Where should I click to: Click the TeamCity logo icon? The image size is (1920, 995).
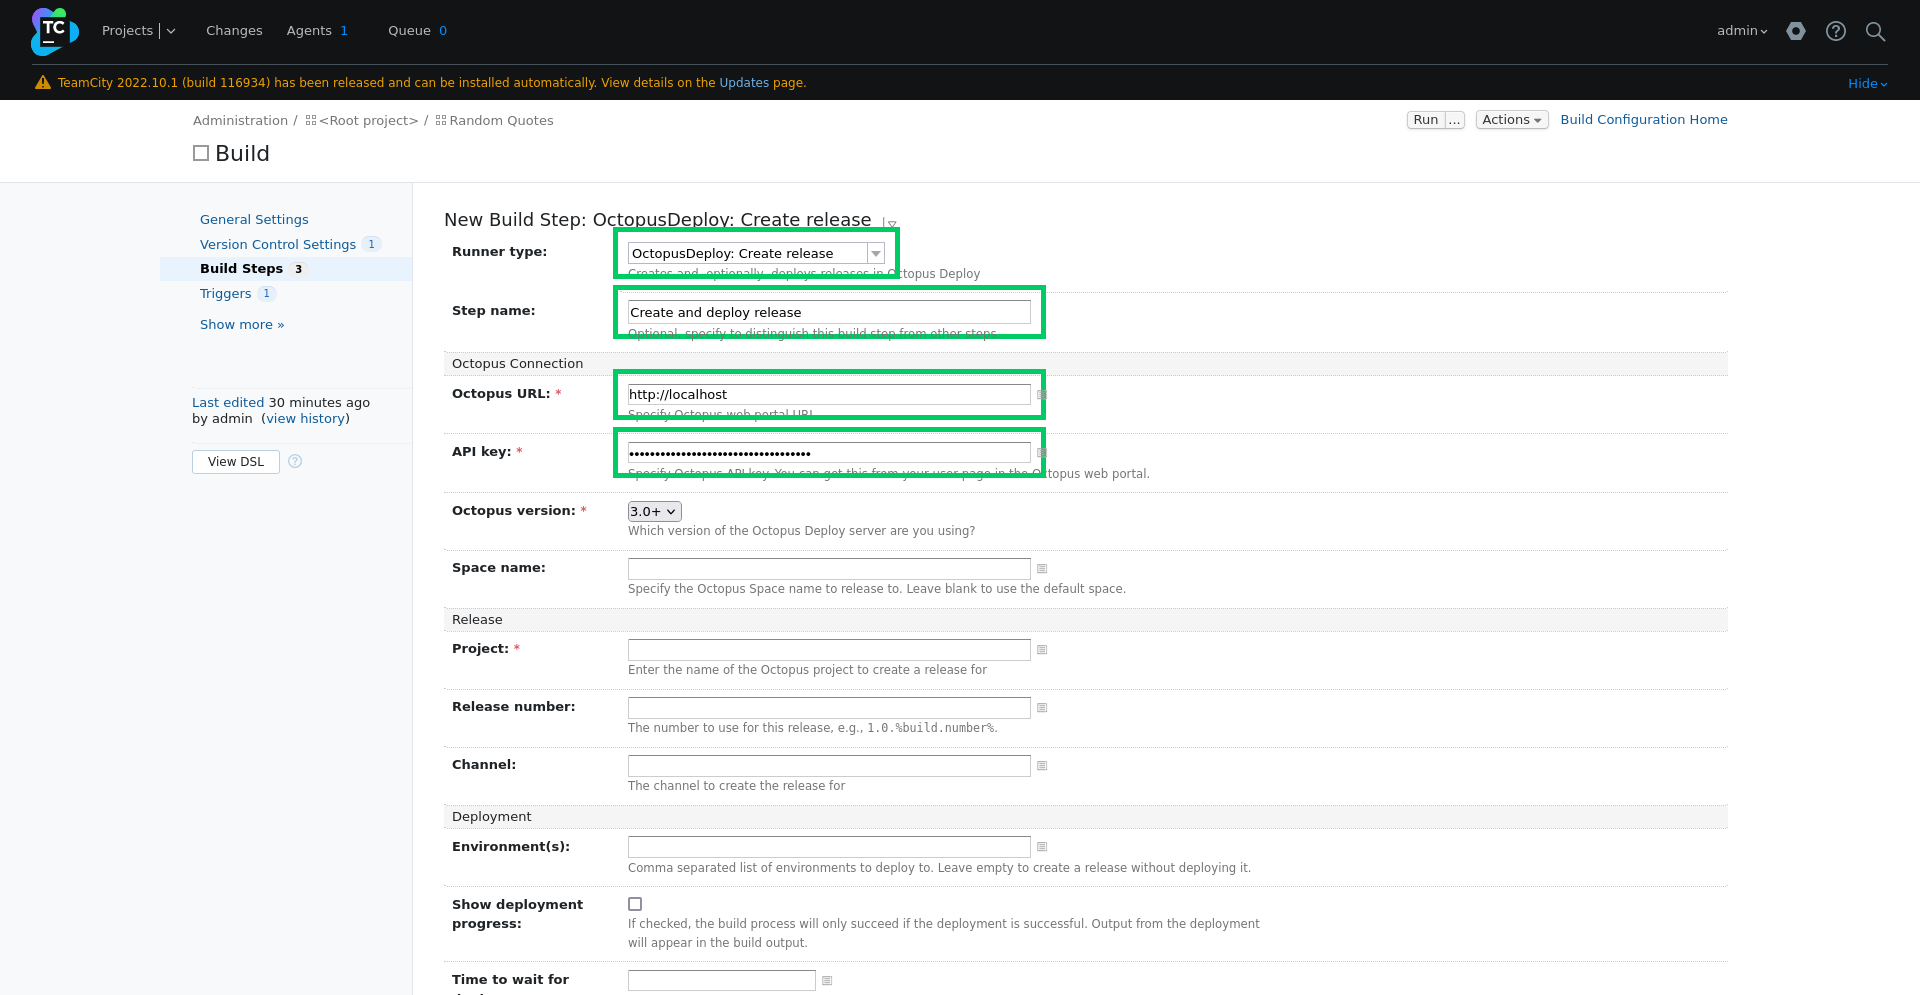(54, 31)
